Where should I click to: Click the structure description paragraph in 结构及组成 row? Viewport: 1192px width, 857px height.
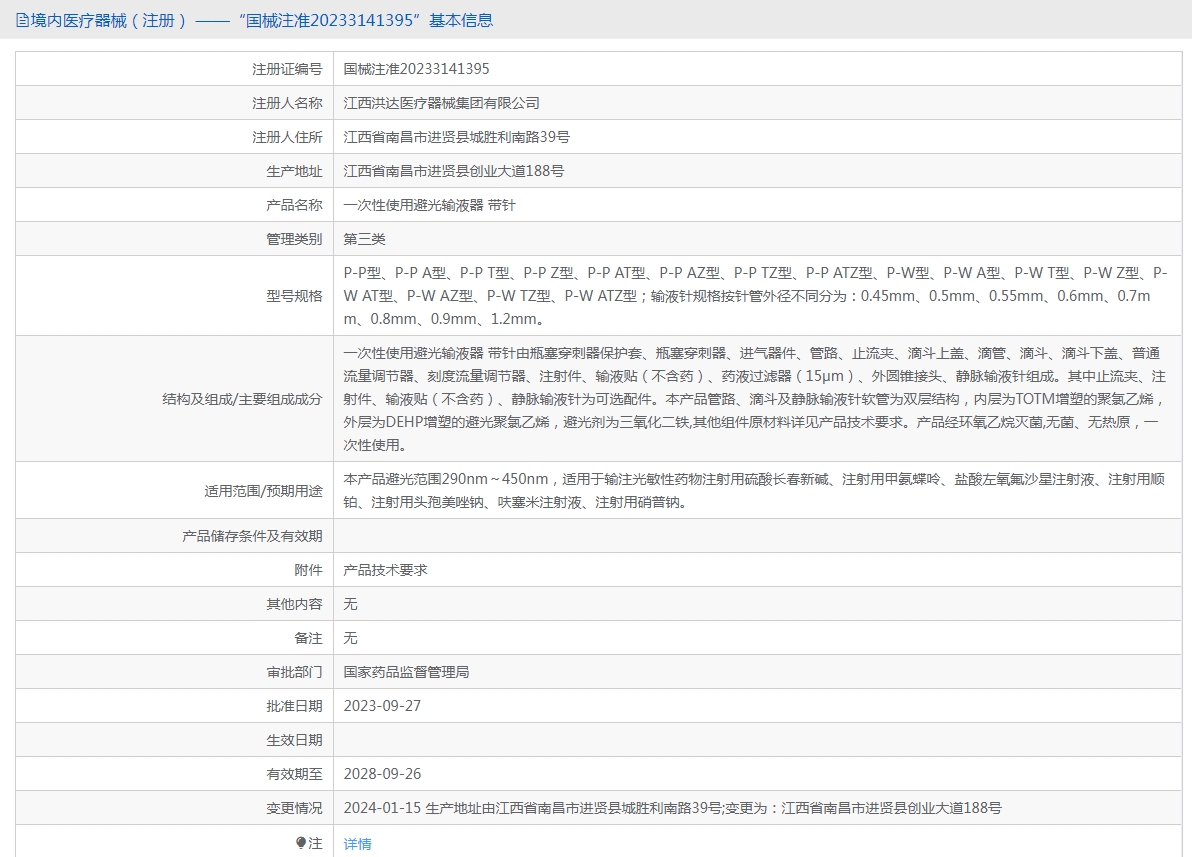click(754, 398)
